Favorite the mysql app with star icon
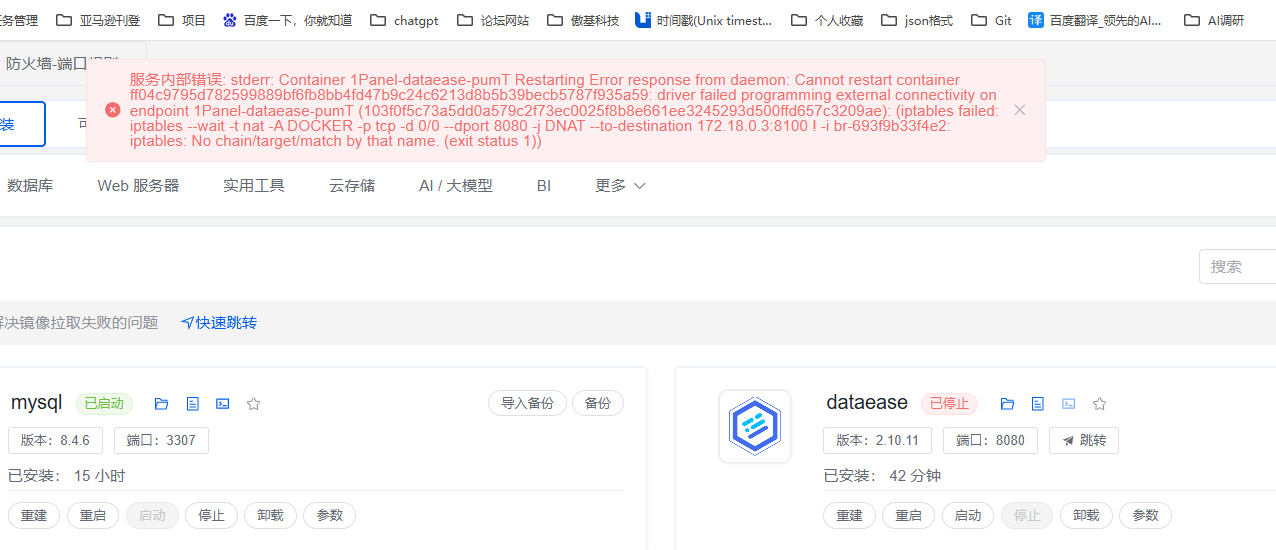 [x=253, y=404]
